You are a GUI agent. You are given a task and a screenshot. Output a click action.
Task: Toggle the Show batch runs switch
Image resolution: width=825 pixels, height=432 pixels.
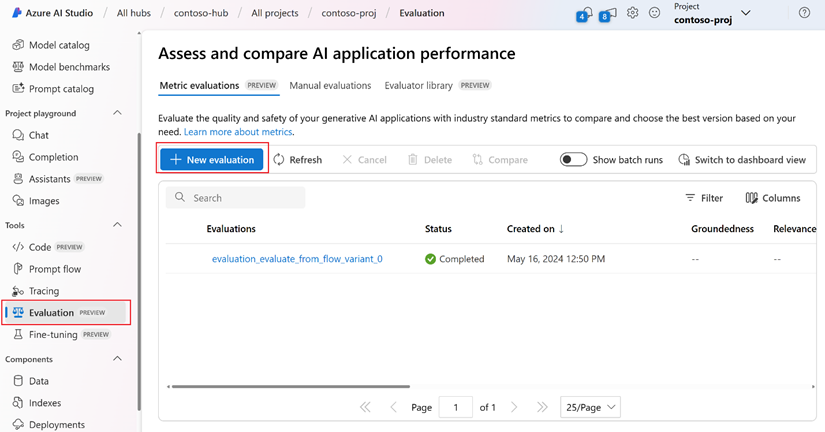point(573,159)
